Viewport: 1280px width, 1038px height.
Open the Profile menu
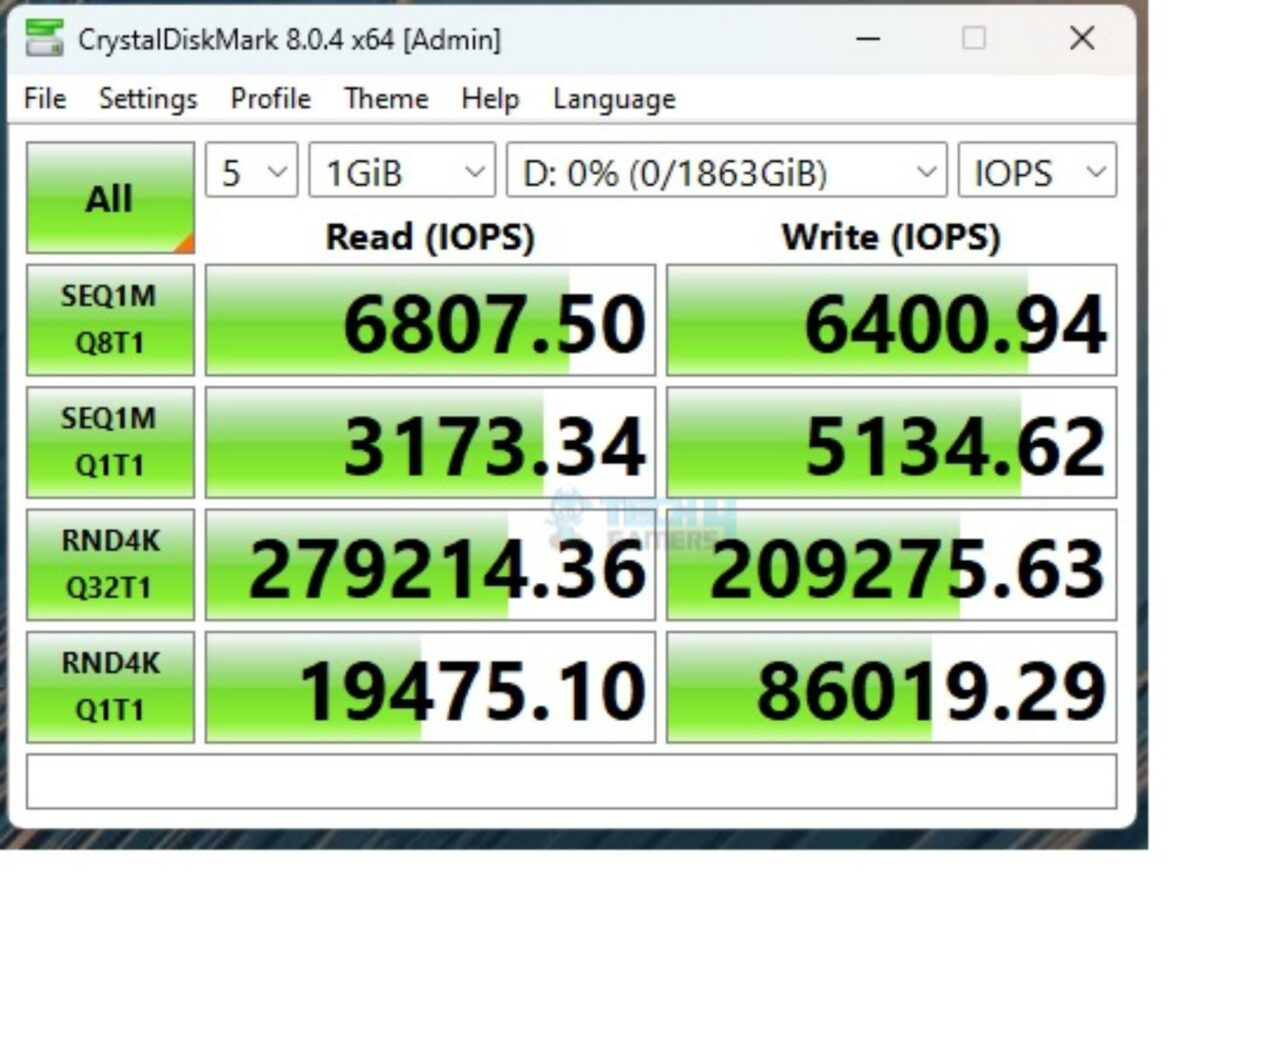(270, 98)
